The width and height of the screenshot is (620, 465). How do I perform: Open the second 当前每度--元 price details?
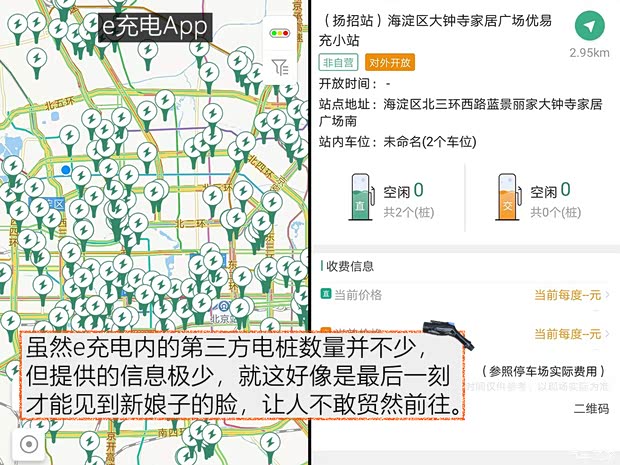pos(571,334)
